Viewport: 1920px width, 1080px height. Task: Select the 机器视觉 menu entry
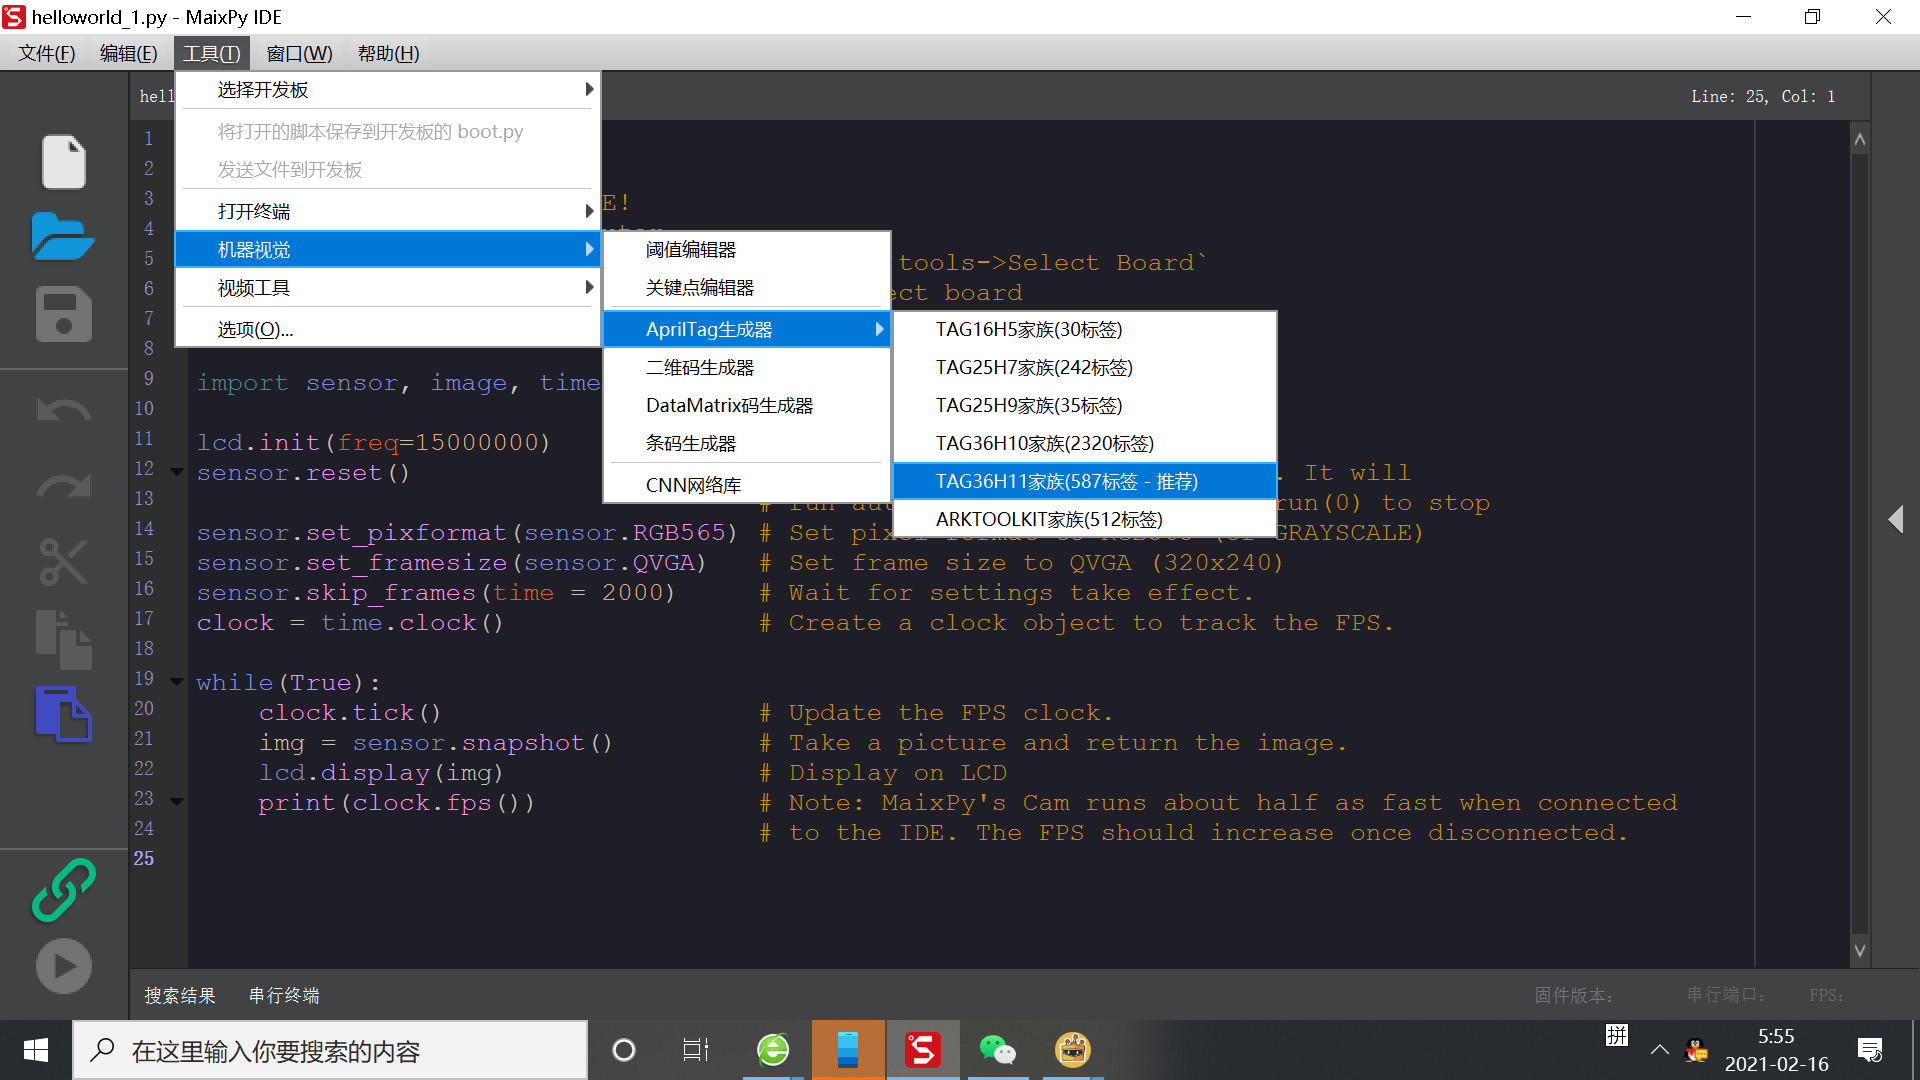click(x=388, y=249)
